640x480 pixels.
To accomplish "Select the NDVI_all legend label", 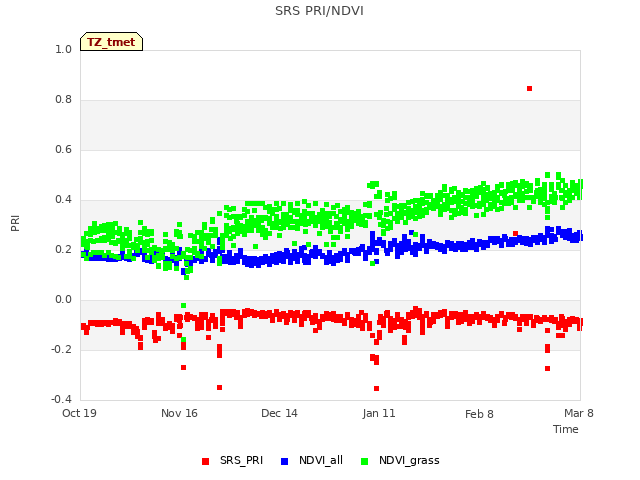I will [x=321, y=460].
